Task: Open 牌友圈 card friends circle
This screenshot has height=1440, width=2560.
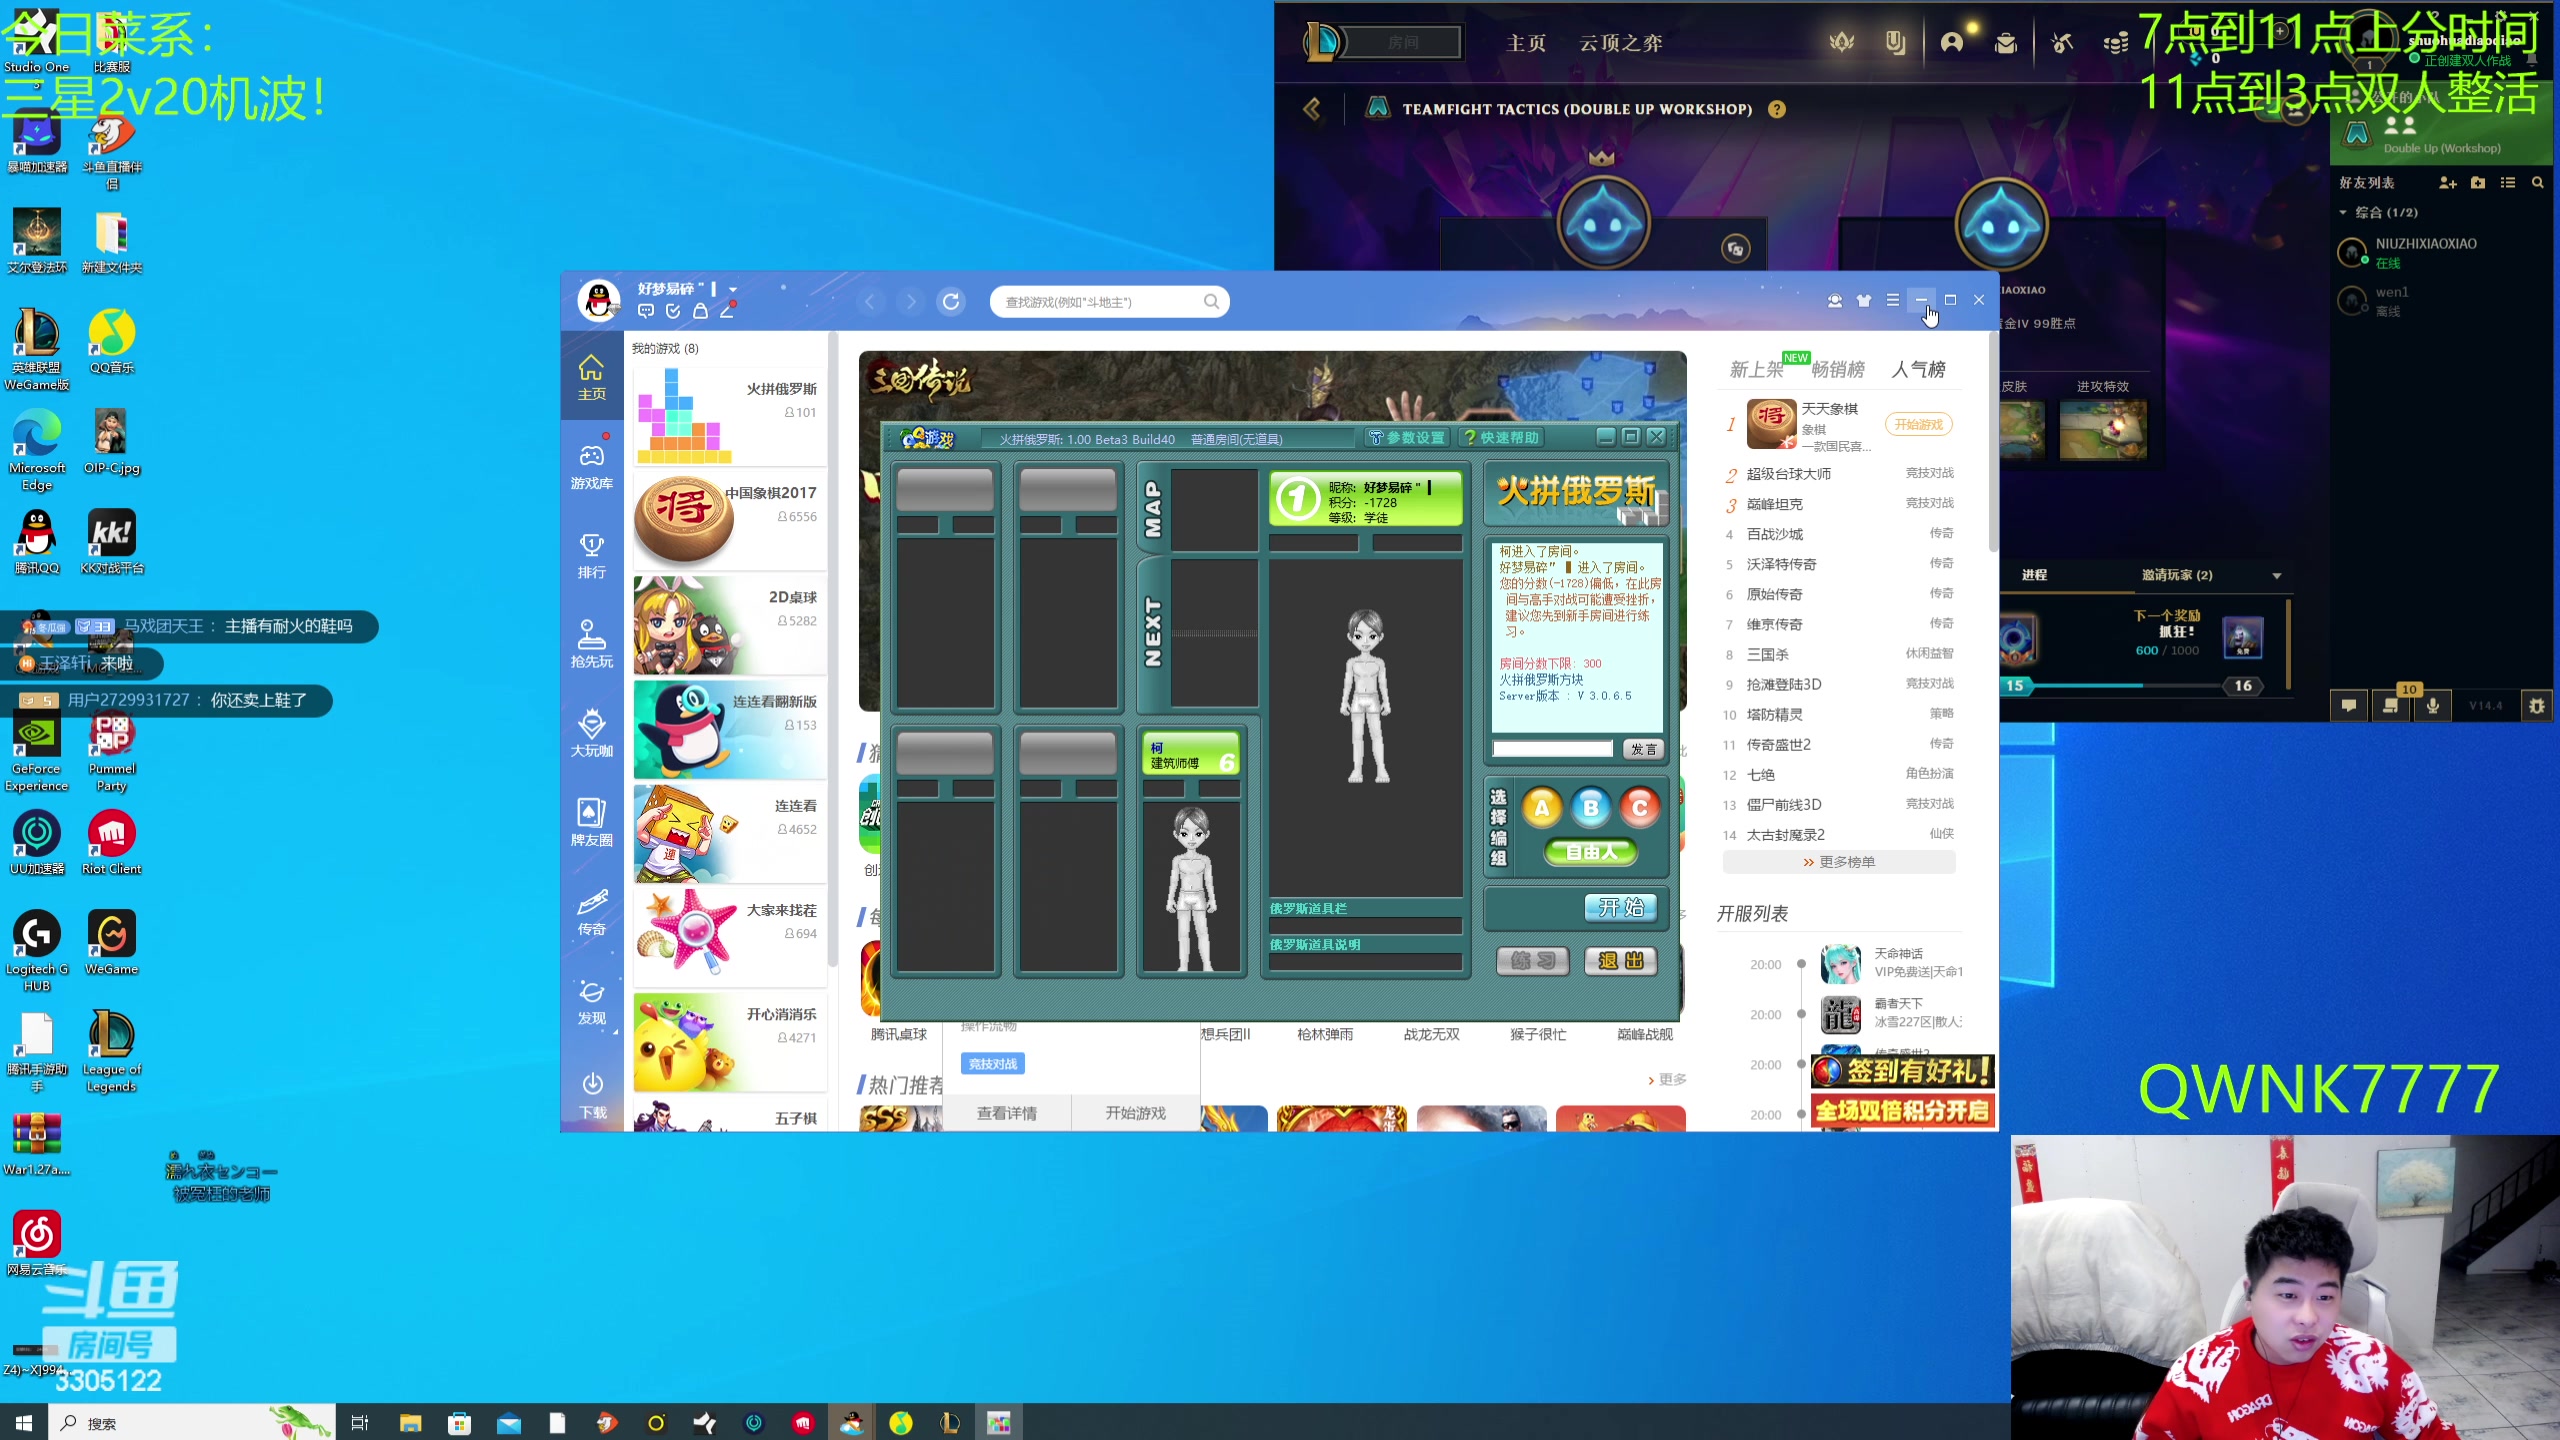Action: tap(592, 823)
